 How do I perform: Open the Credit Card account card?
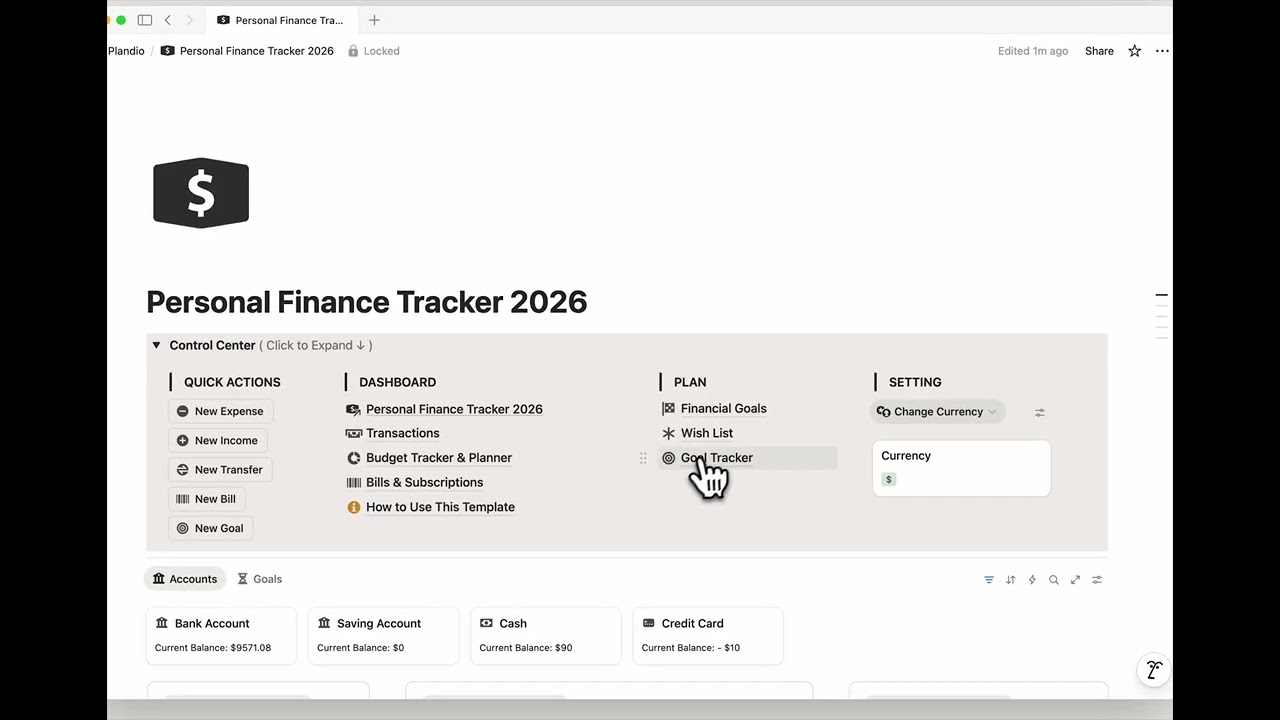click(x=708, y=635)
